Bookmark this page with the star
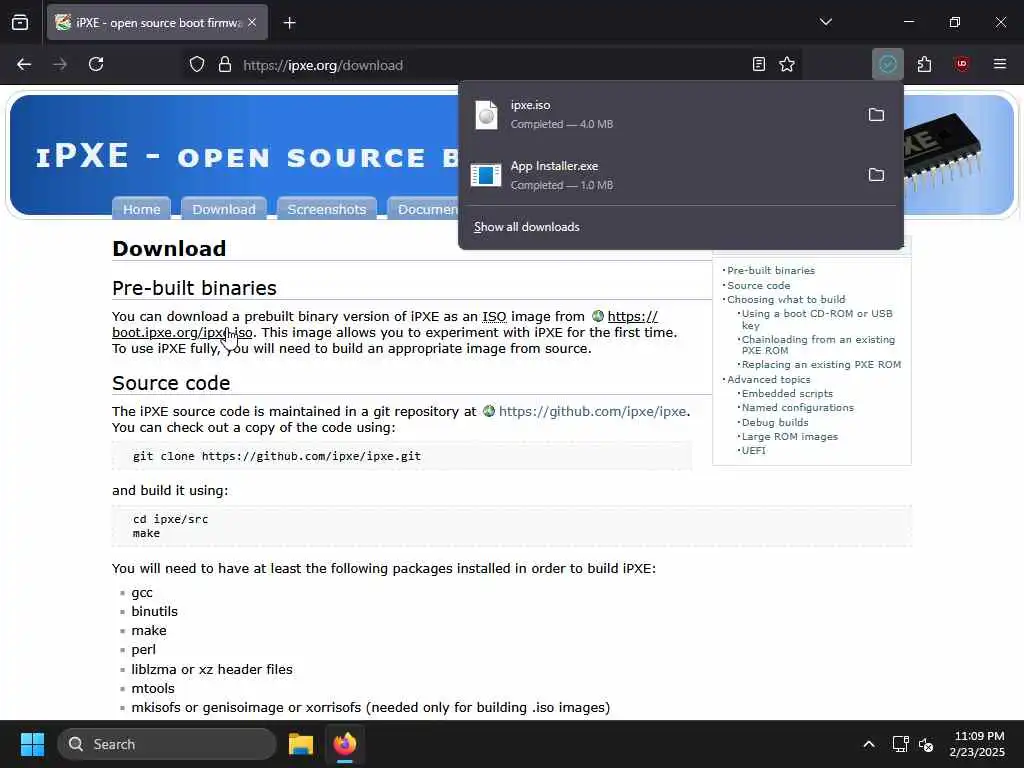The height and width of the screenshot is (768, 1024). [x=787, y=64]
